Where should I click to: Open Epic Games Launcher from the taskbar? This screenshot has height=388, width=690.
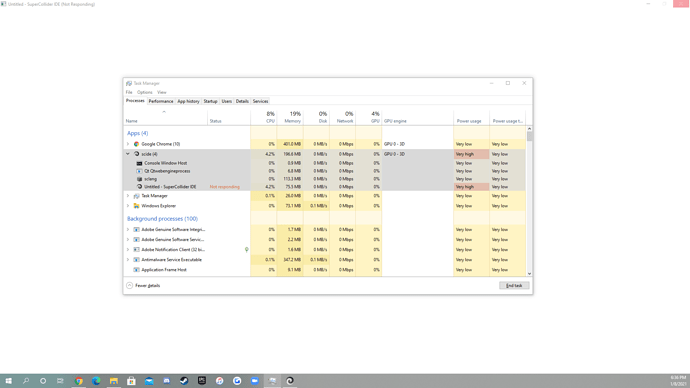tap(202, 381)
